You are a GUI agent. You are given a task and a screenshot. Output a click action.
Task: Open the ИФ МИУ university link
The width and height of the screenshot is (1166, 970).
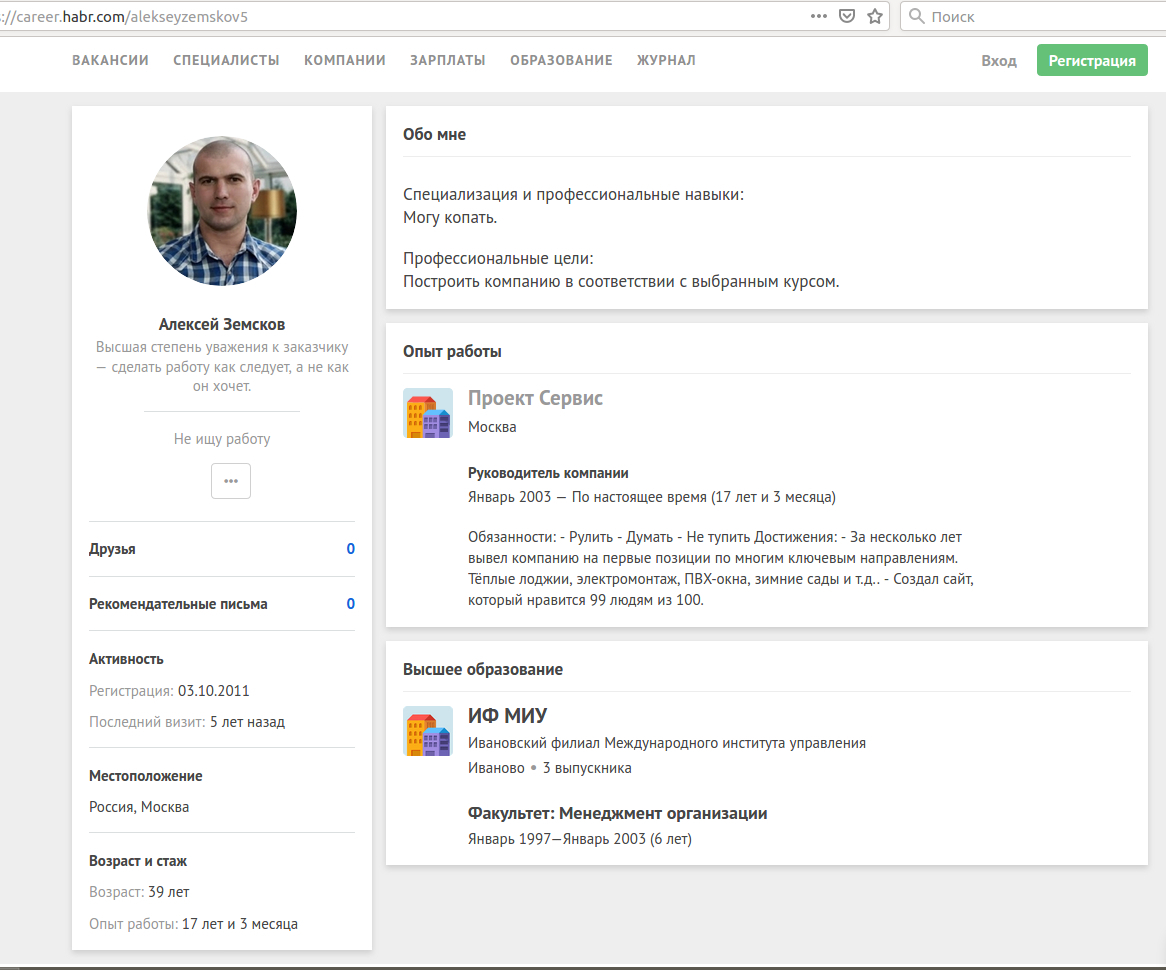[x=507, y=716]
